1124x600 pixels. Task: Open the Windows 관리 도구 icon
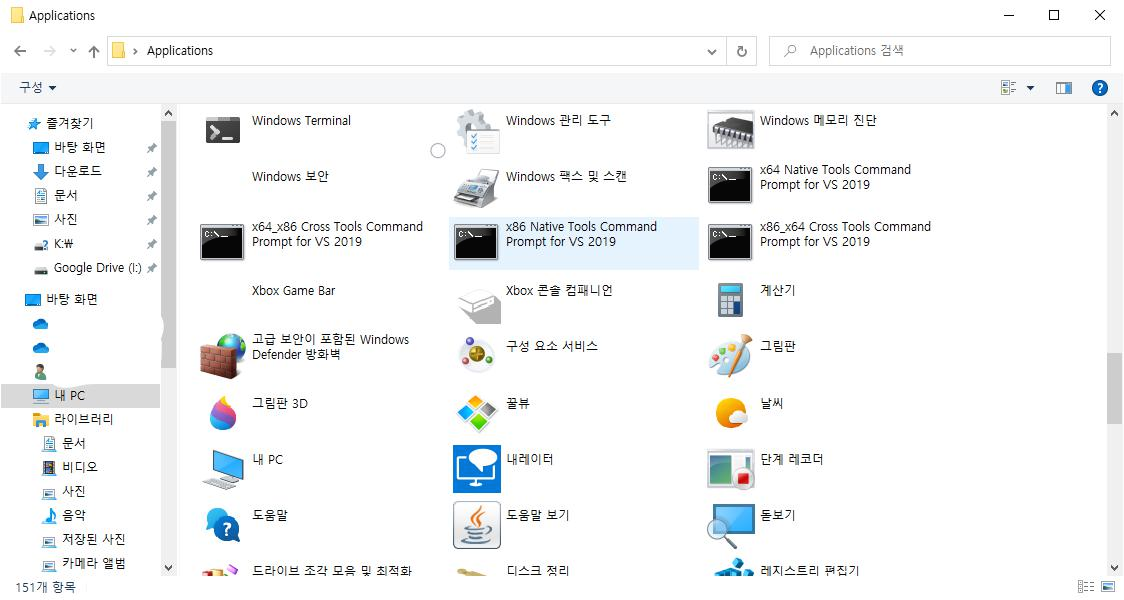[x=477, y=131]
